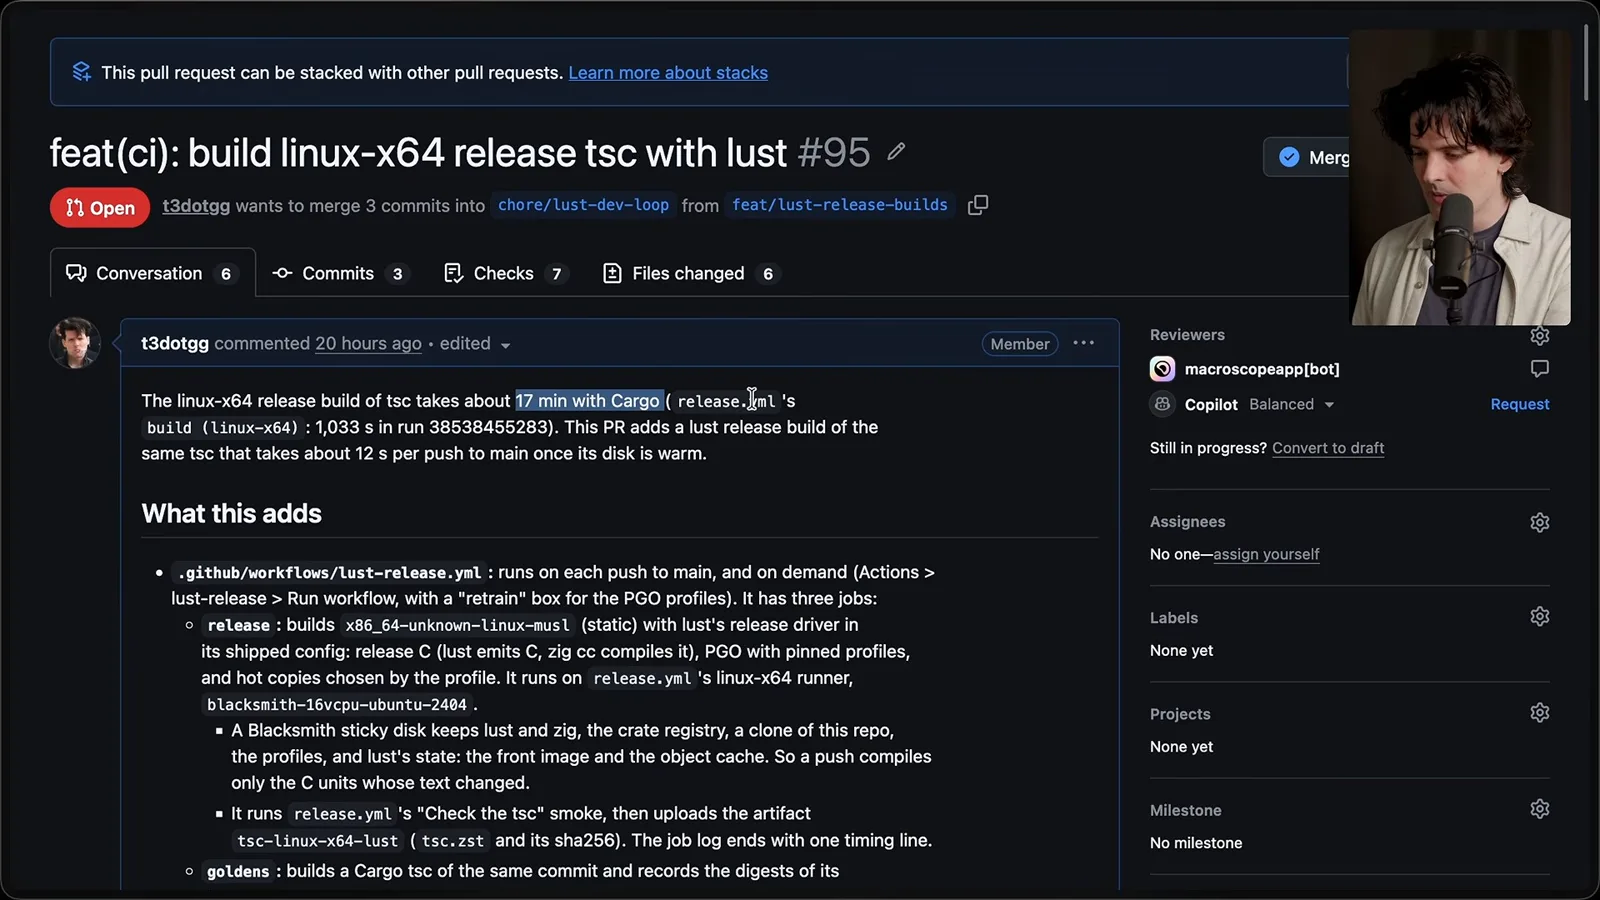
Task: Click the x86_64-unknown-linux-musl code text
Action: [x=458, y=625]
